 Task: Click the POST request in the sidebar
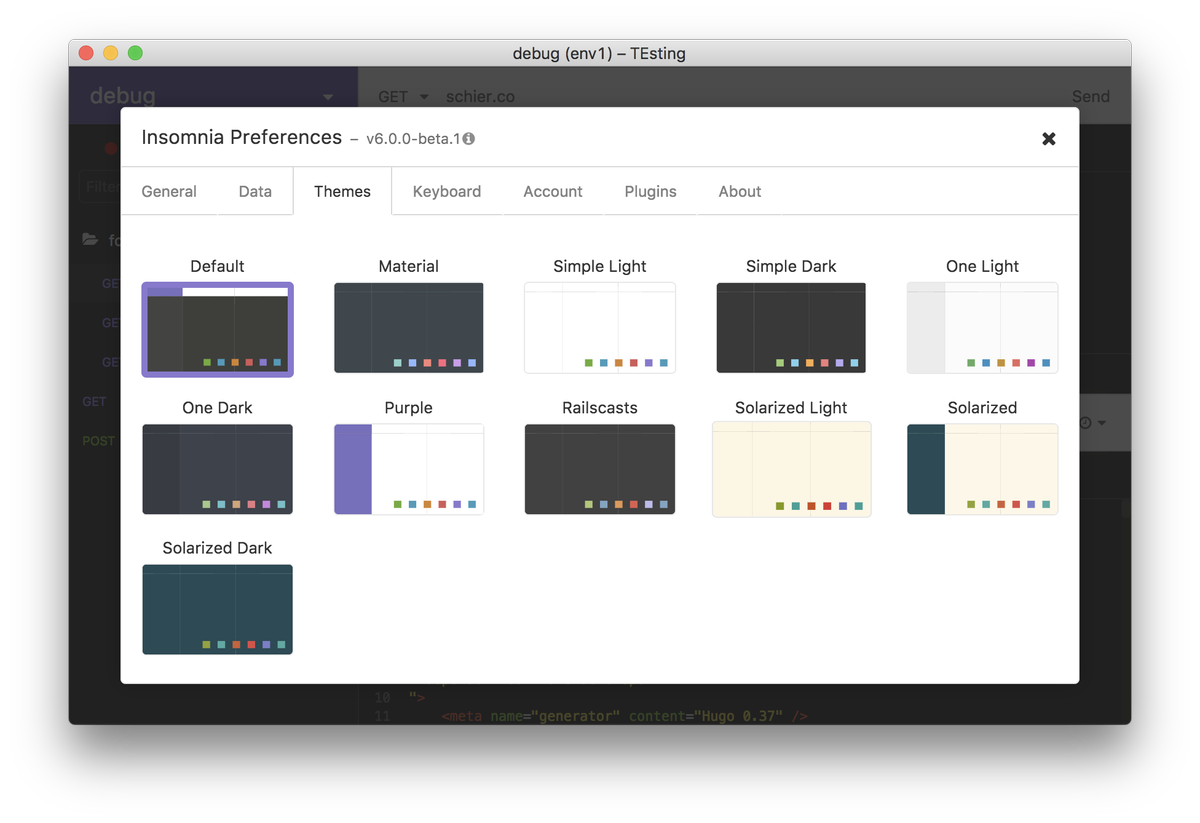[x=98, y=441]
